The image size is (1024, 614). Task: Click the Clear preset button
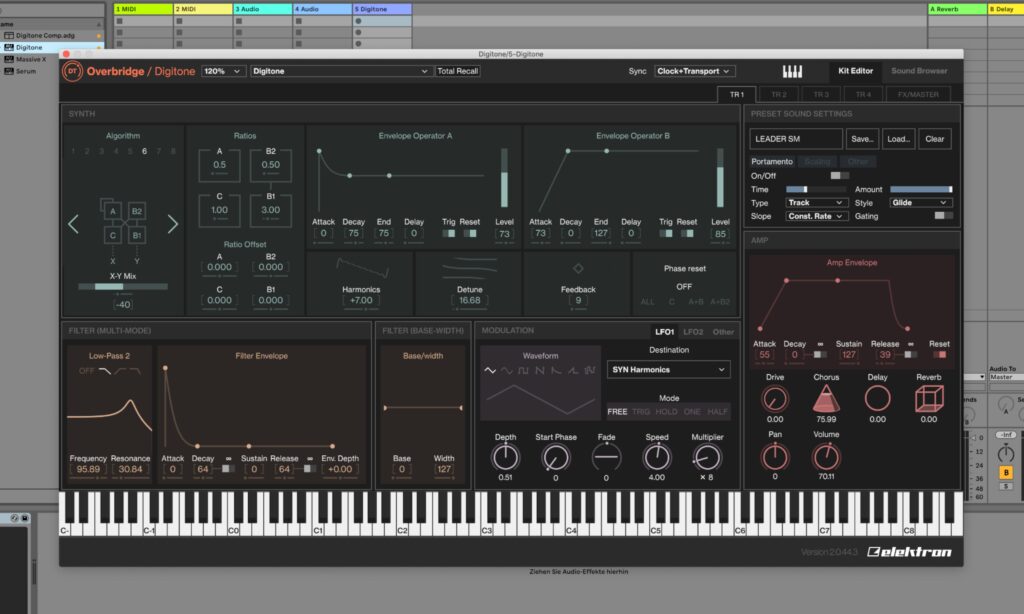(x=935, y=139)
